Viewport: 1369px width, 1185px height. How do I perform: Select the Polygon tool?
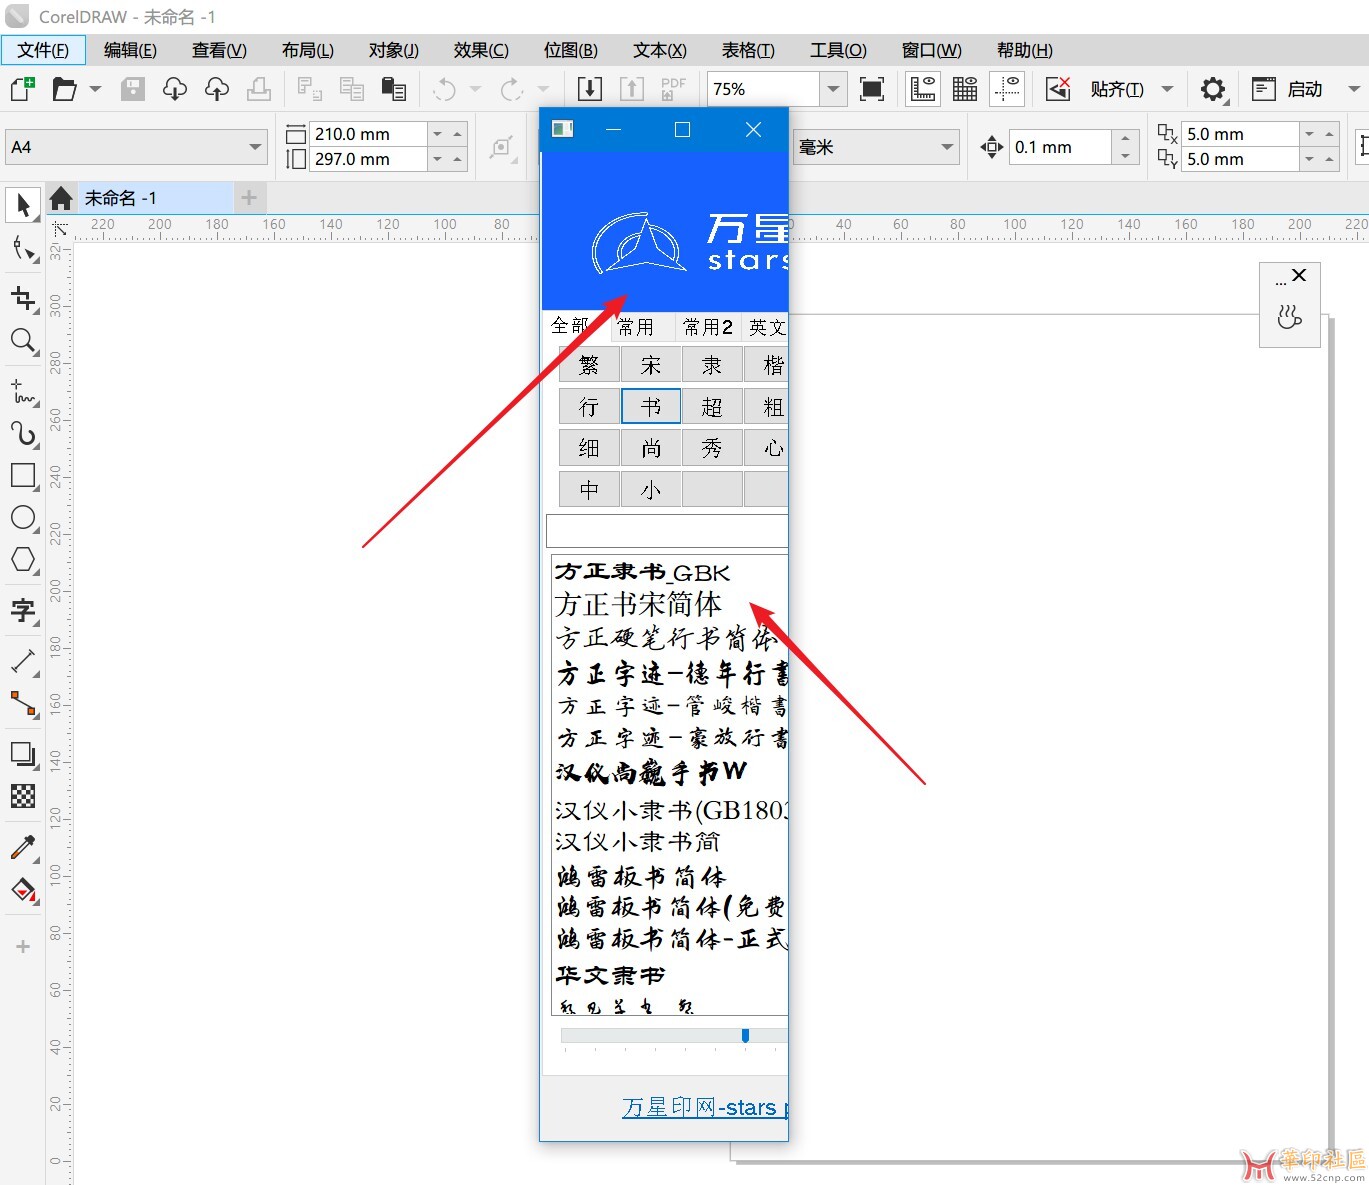[23, 561]
